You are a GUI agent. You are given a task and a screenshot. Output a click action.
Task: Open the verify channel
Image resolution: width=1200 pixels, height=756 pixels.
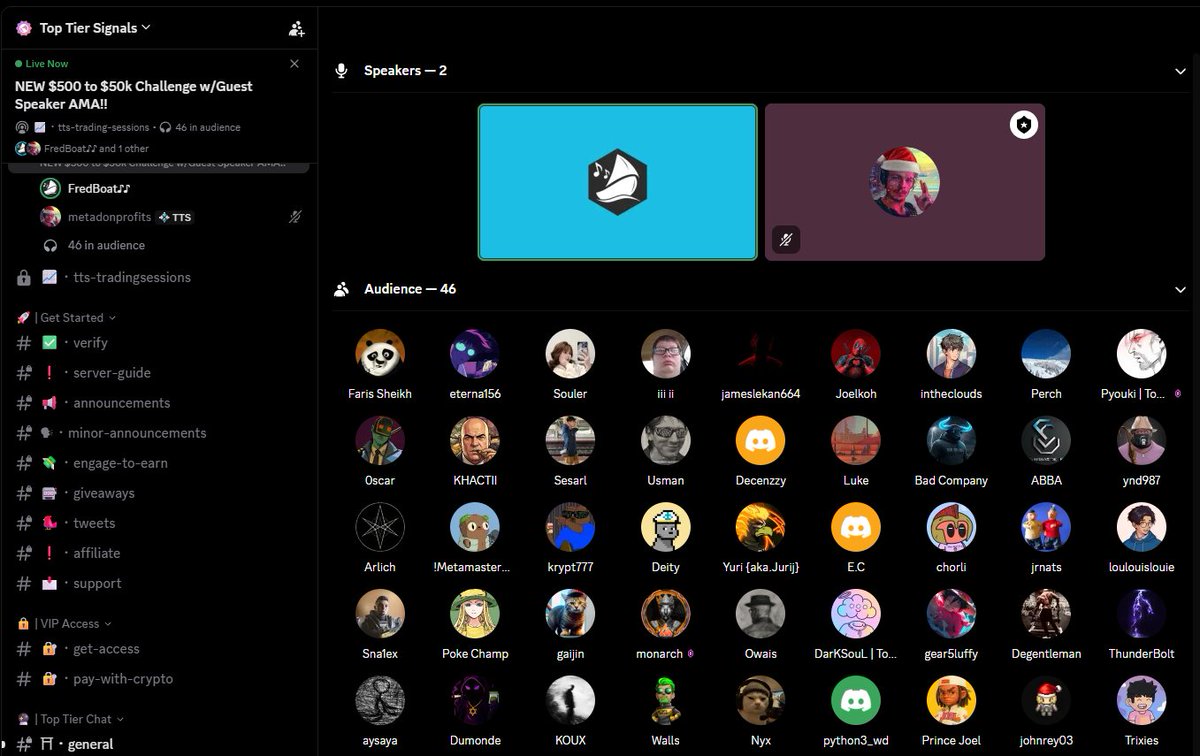[x=90, y=342]
